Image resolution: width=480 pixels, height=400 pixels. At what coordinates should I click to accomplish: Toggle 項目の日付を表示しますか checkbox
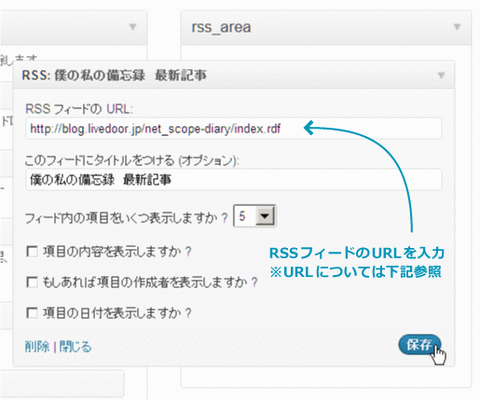click(x=32, y=313)
